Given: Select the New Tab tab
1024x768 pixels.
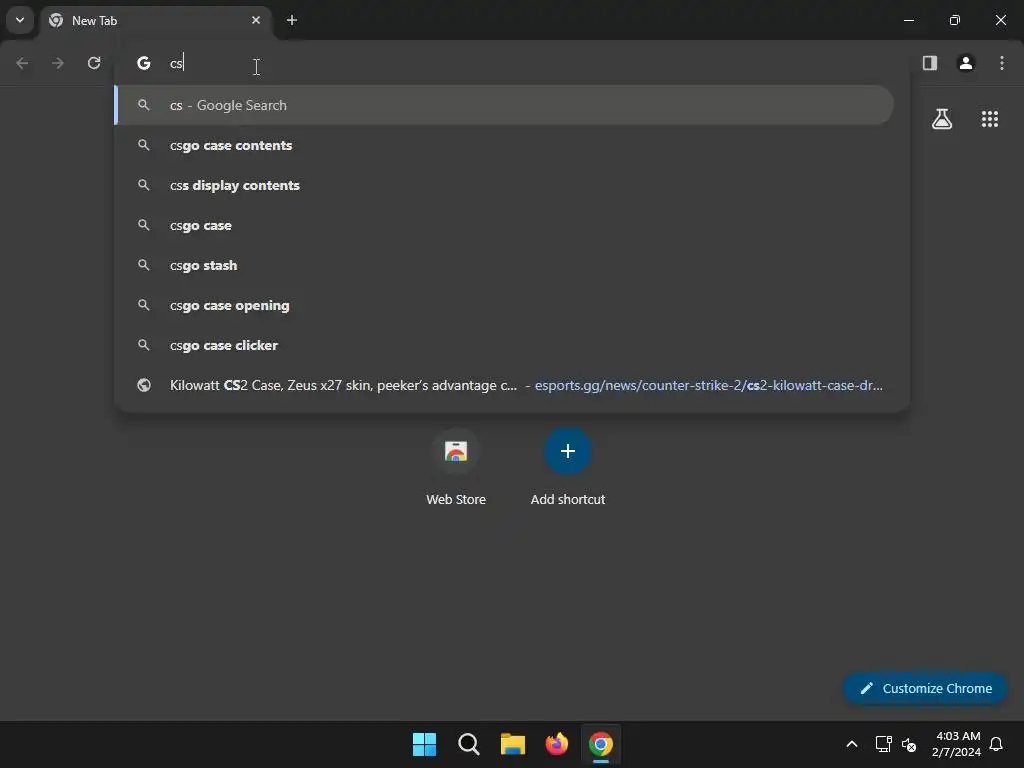Looking at the screenshot, I should click(x=155, y=20).
